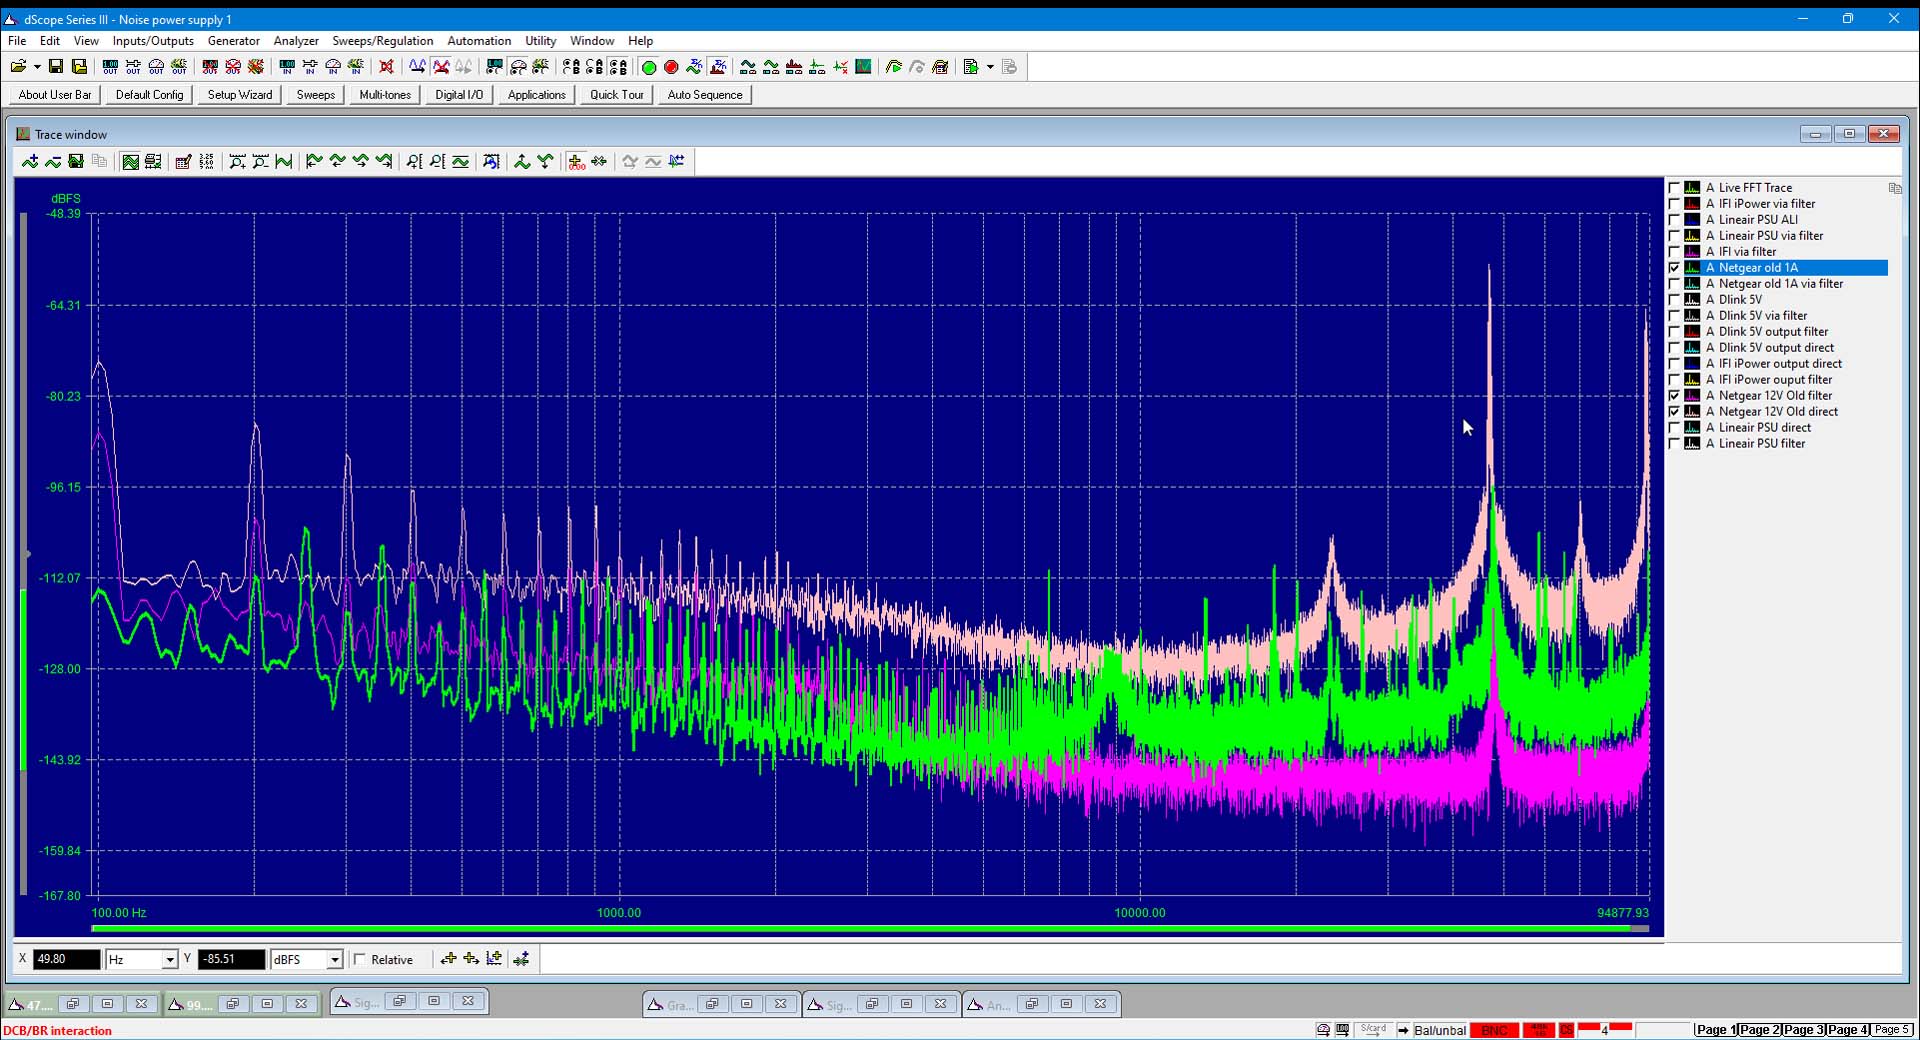Click the copy legend icon beside trace list
This screenshot has height=1040, width=1920.
click(x=1895, y=188)
